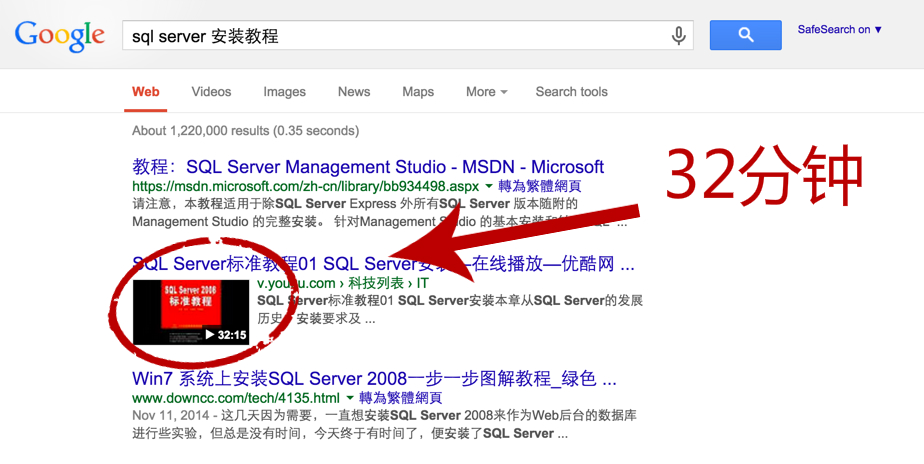Image resolution: width=924 pixels, height=464 pixels.
Task: Switch to the Images tab
Action: [x=284, y=92]
